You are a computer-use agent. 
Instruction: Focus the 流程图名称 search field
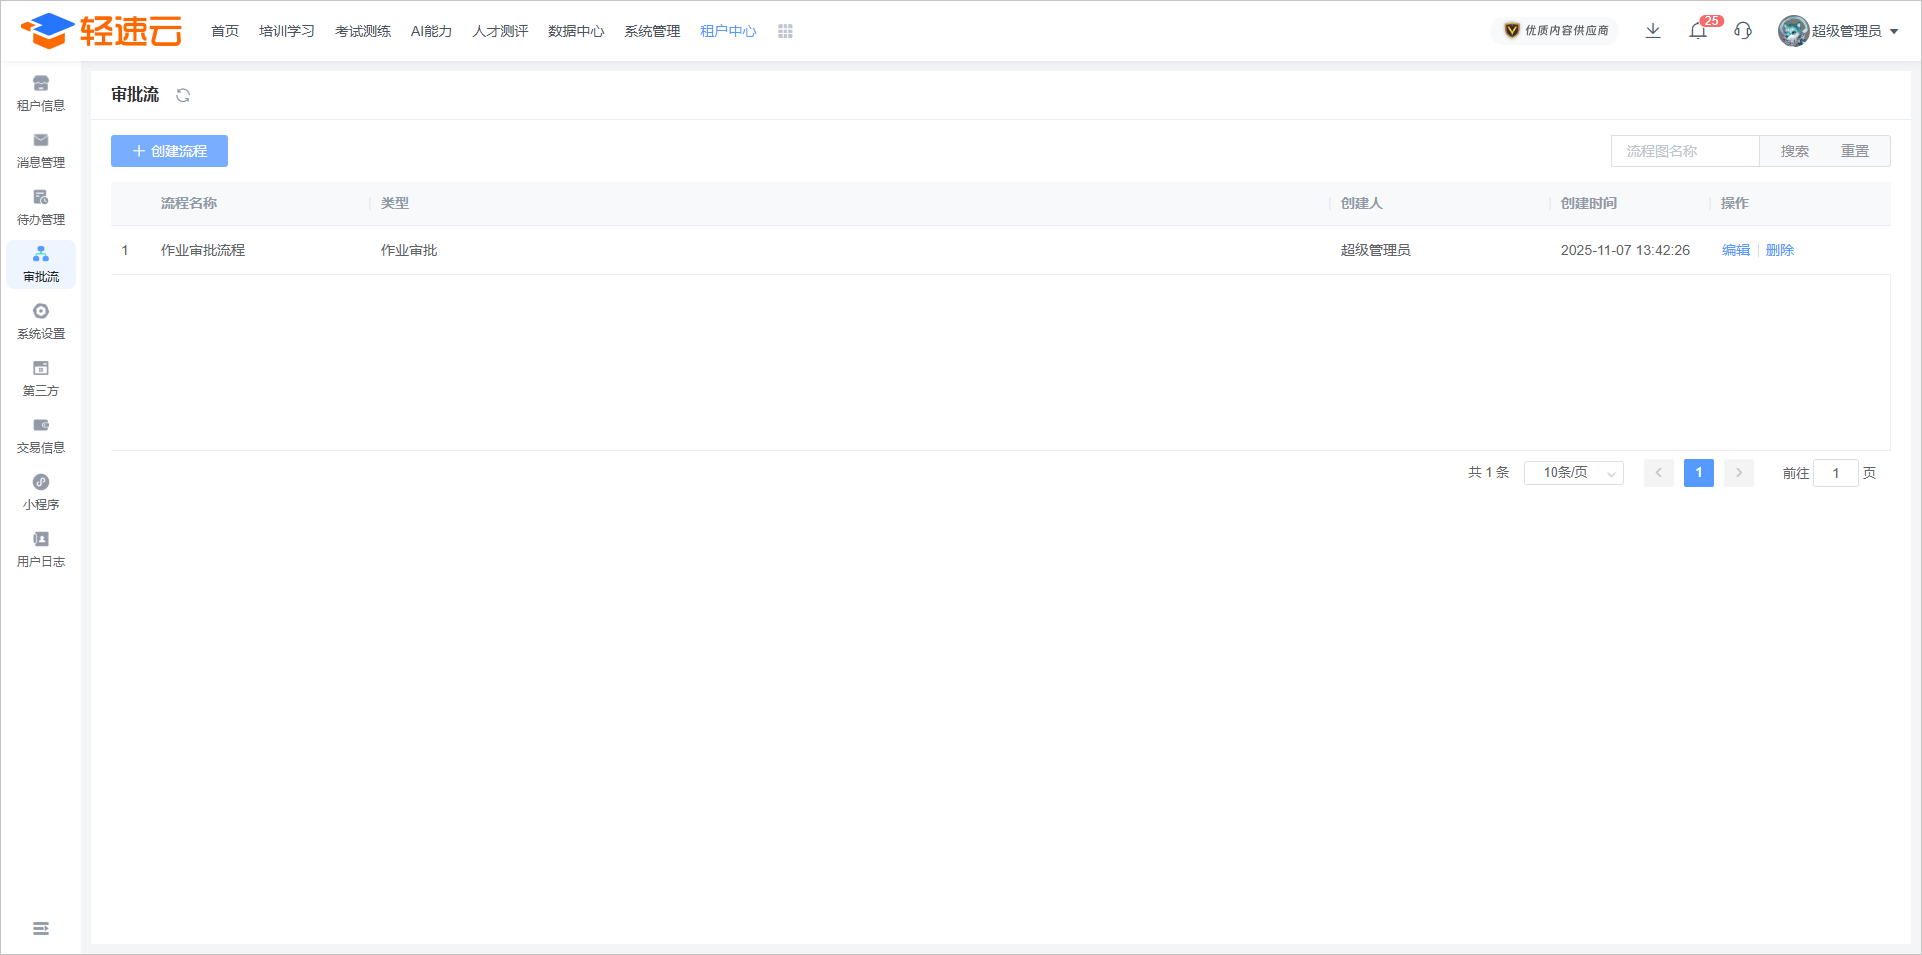1685,151
